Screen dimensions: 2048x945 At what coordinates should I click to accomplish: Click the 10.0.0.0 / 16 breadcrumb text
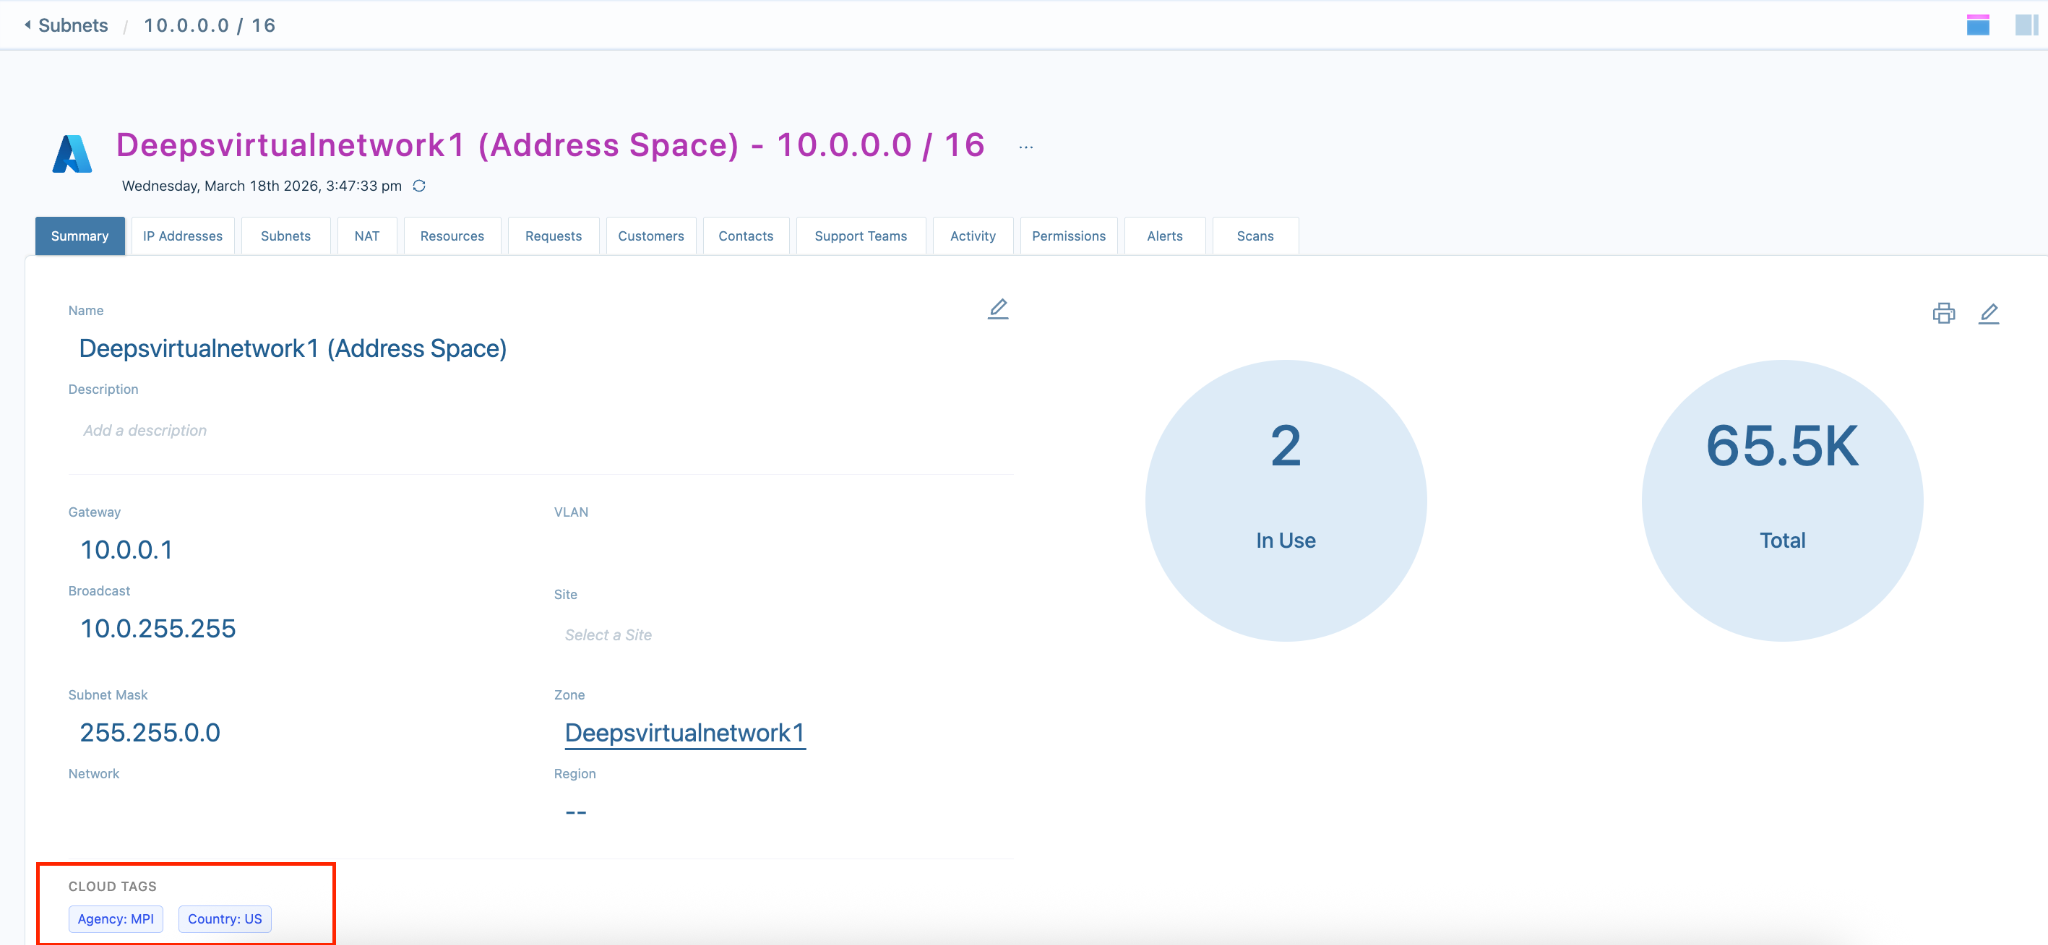[x=209, y=26]
